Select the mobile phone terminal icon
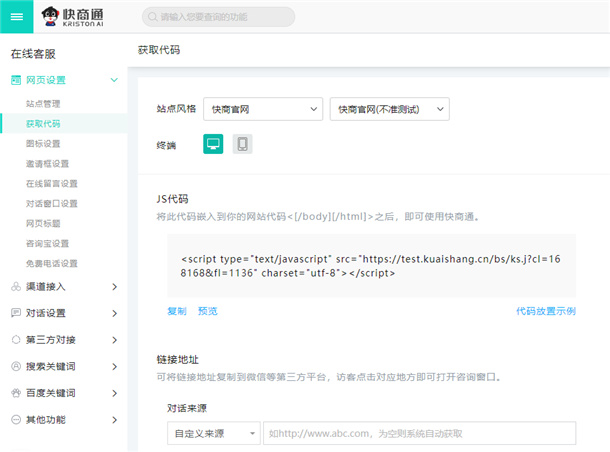Image resolution: width=610 pixels, height=452 pixels. pyautogui.click(x=242, y=144)
